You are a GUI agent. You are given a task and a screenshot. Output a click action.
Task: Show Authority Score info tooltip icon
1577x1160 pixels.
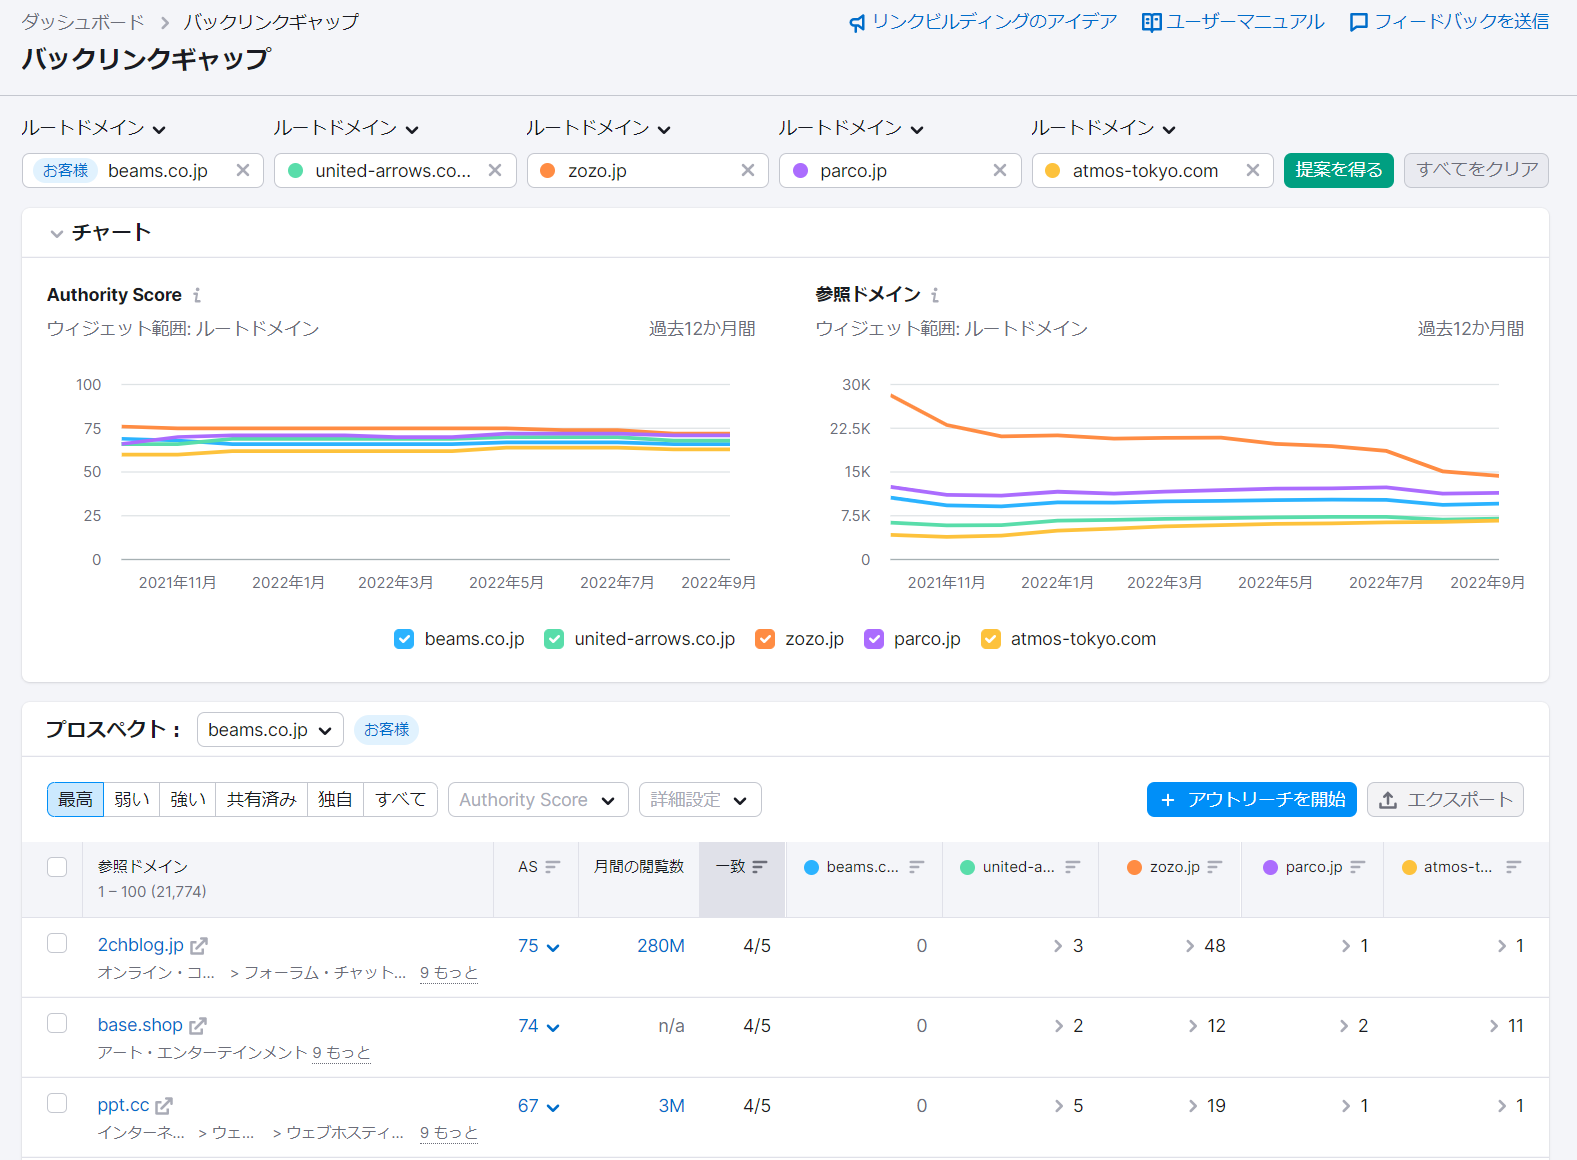click(197, 295)
